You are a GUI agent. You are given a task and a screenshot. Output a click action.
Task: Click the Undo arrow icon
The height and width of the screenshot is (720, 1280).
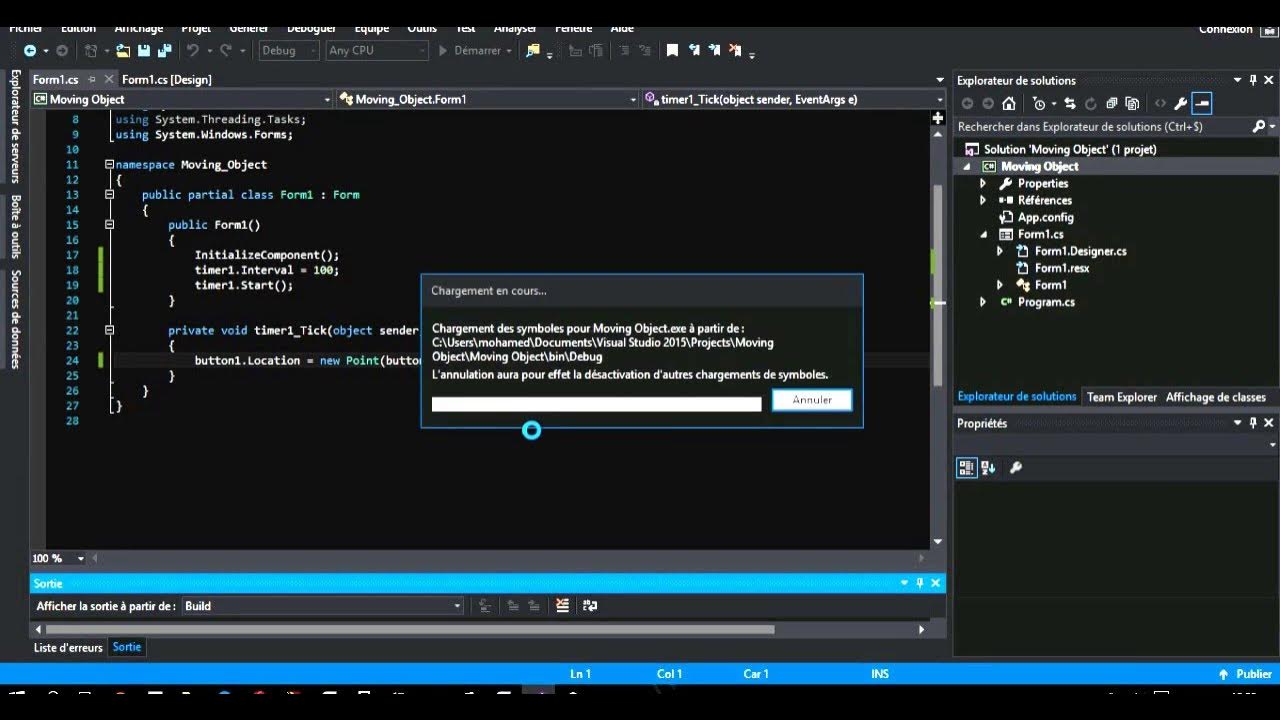pos(192,50)
